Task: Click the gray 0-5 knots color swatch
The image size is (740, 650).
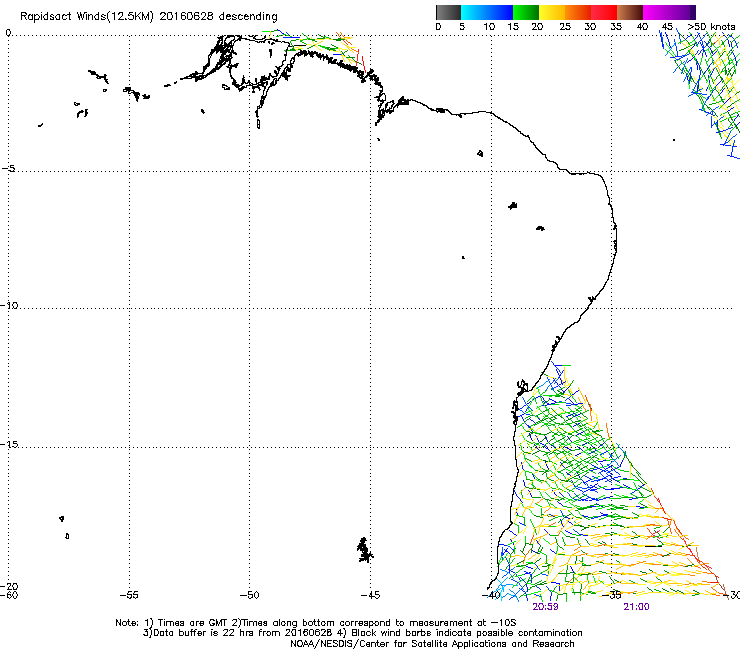Action: 448,12
